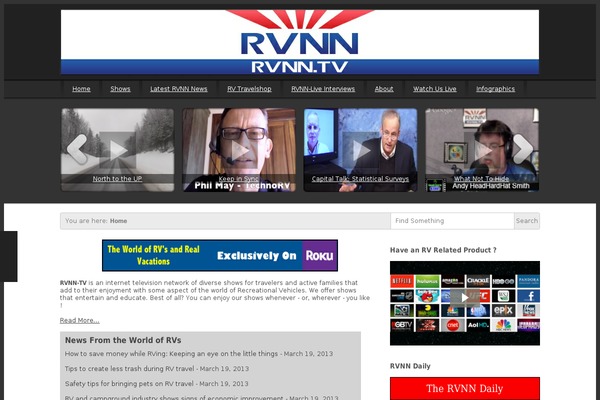Click the Read More link
This screenshot has width=600, height=400.
click(x=80, y=320)
